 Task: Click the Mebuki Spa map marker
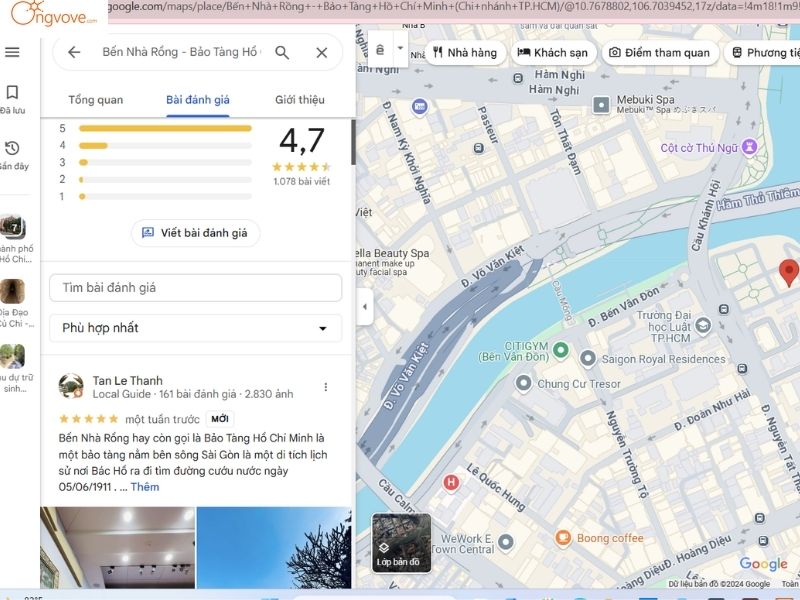(x=601, y=105)
